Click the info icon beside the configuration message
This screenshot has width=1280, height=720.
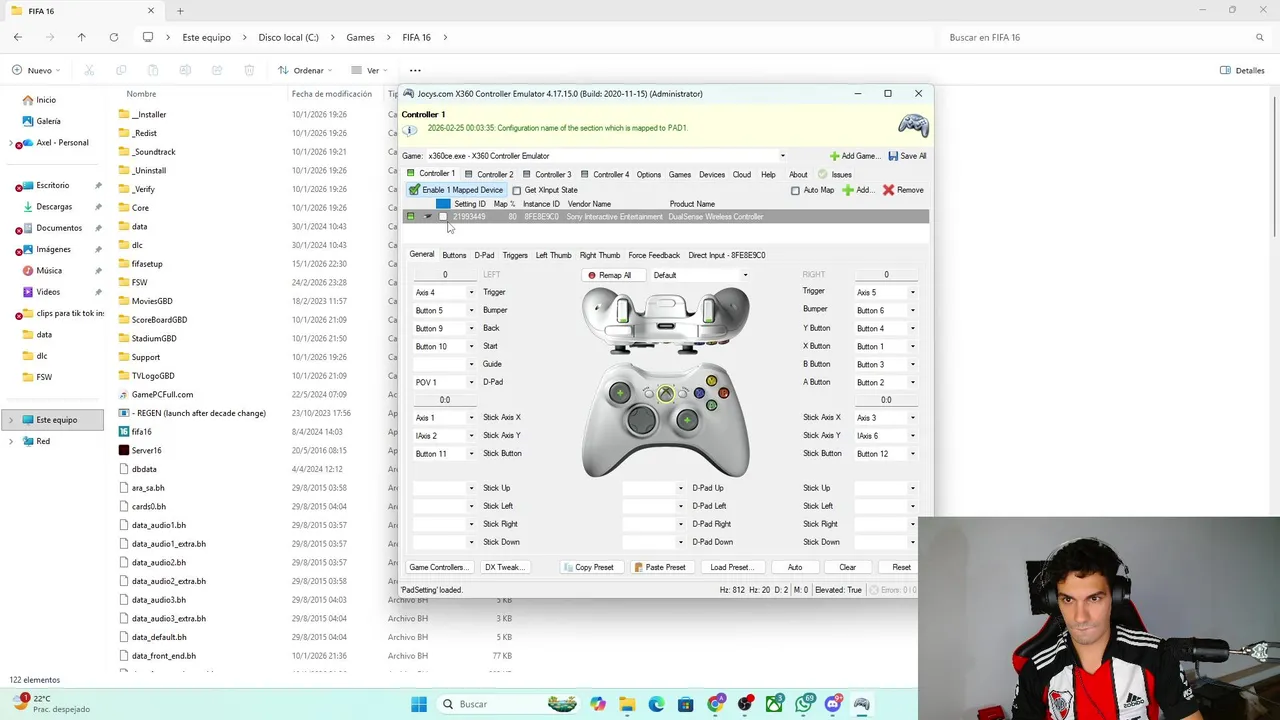(x=411, y=130)
